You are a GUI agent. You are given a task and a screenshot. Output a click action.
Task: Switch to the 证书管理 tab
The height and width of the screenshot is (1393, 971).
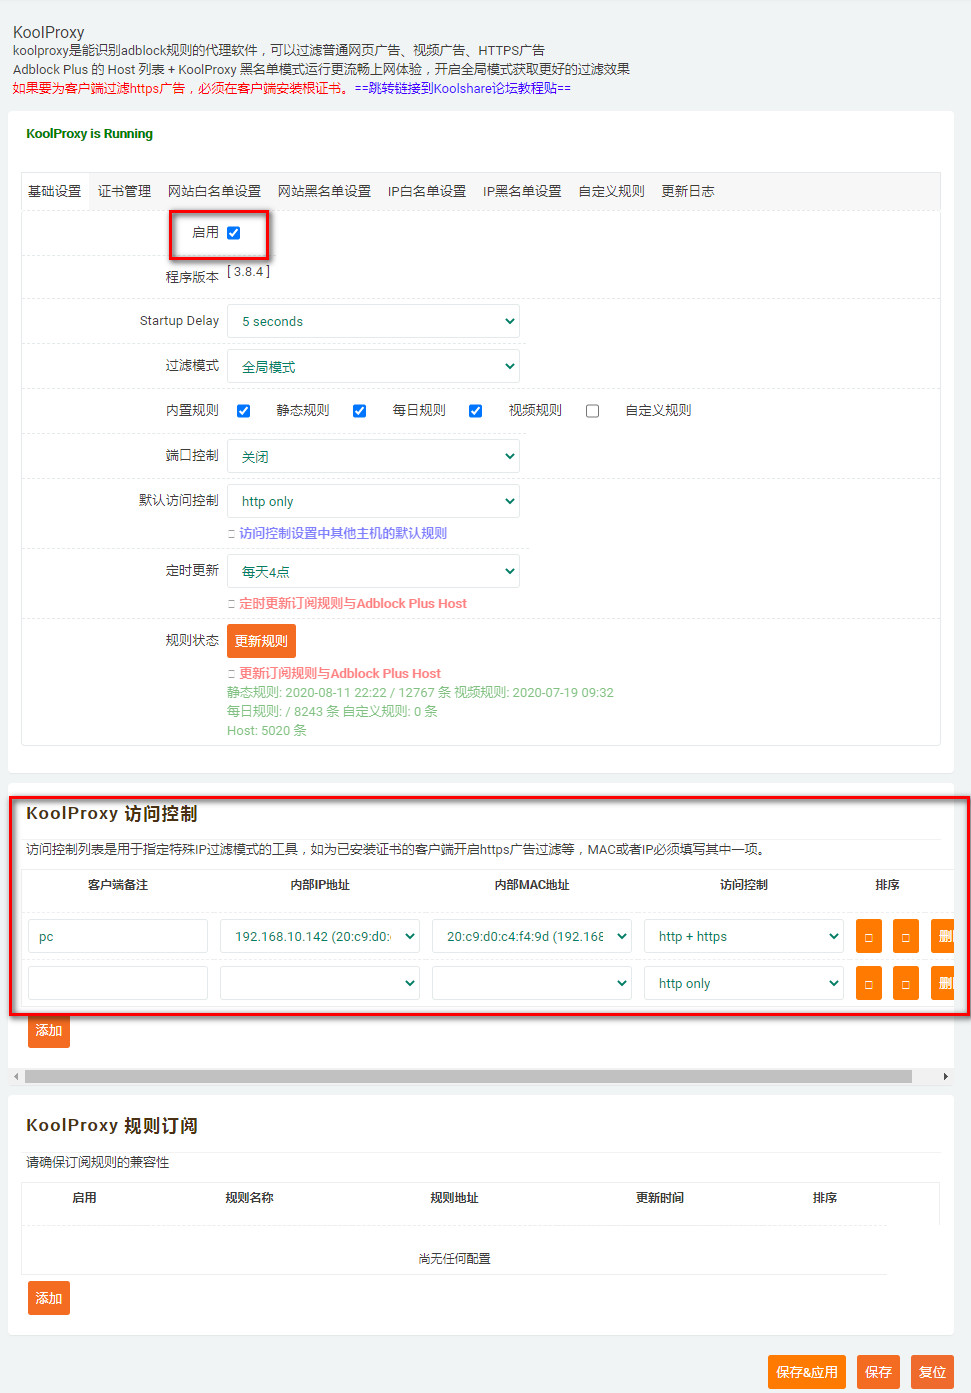point(124,190)
